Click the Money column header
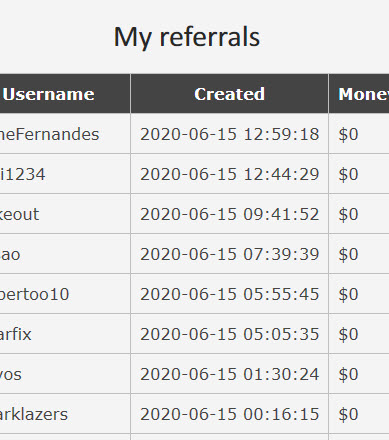Screen dimensions: 389x440 click(364, 94)
